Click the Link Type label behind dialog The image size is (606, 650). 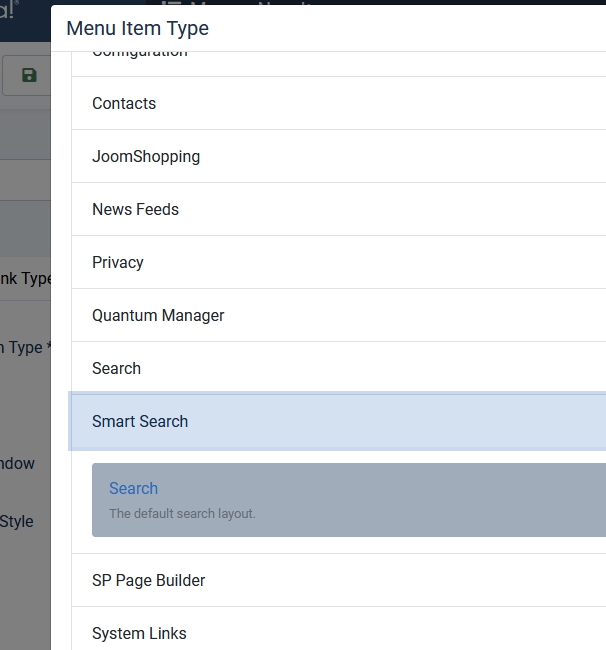pyautogui.click(x=25, y=279)
